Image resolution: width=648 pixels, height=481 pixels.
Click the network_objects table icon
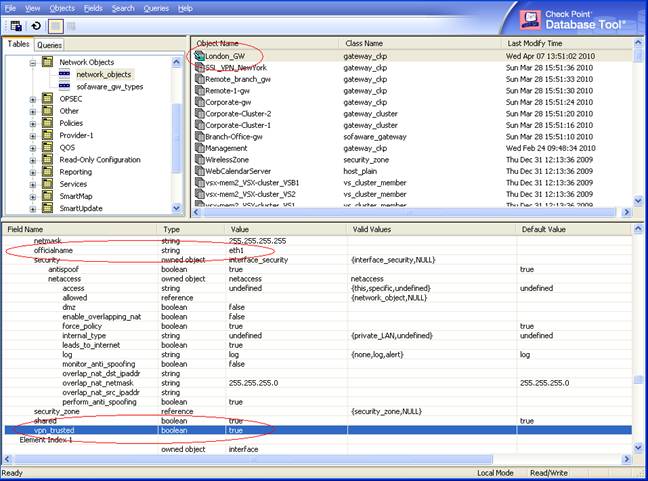[x=64, y=74]
